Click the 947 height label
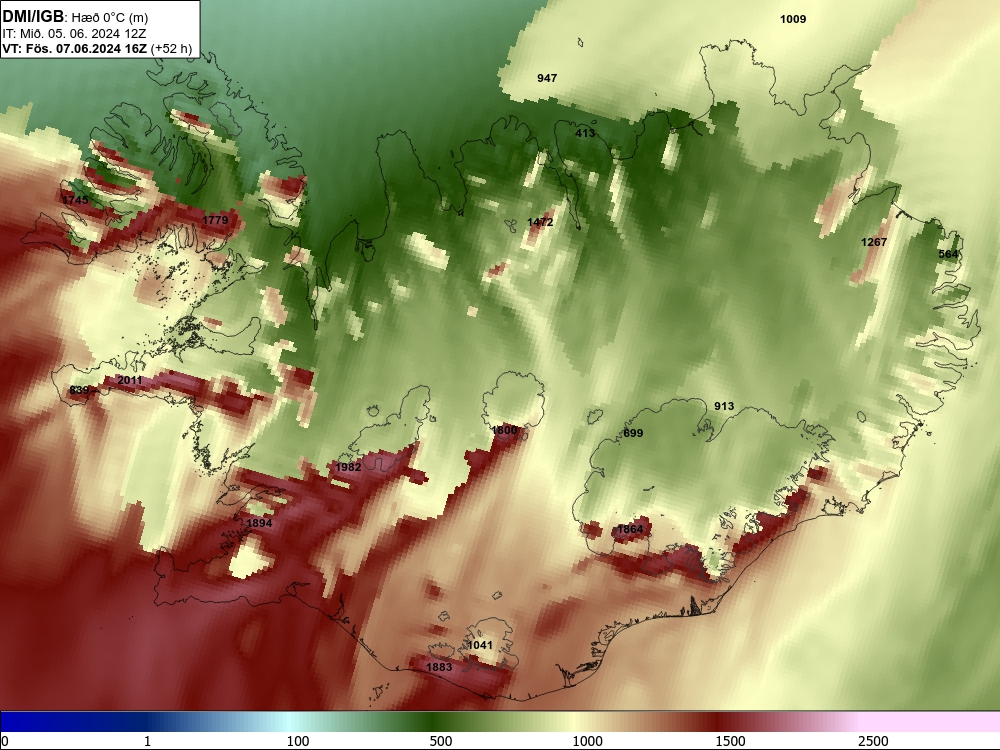1000x750 pixels. coord(547,78)
